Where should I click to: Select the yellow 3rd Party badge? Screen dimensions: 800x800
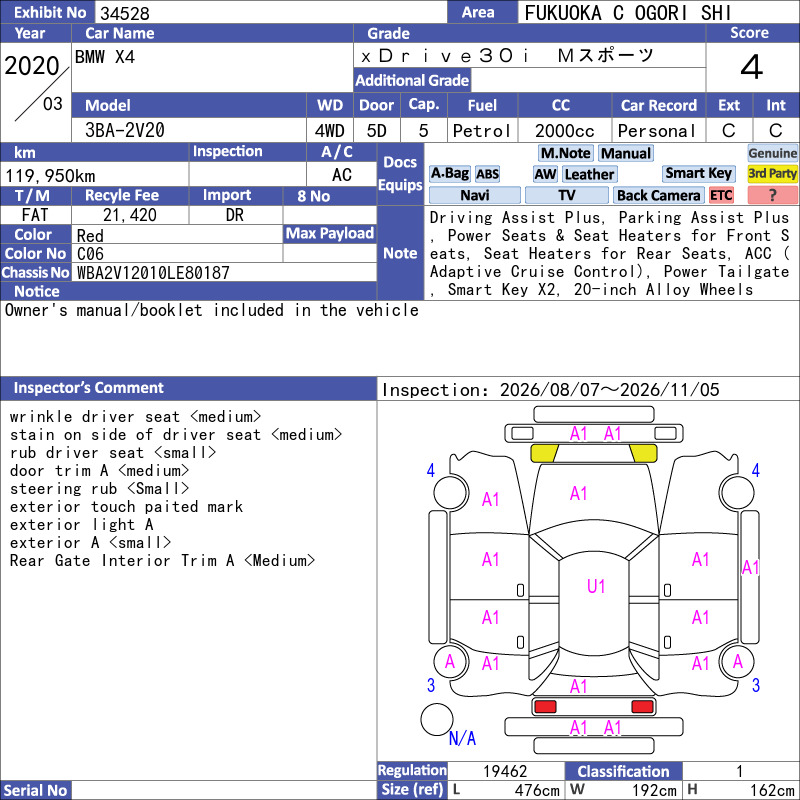click(x=772, y=173)
